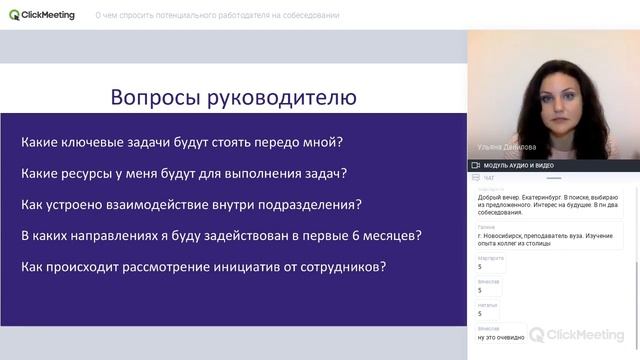Click the line Какие ресурсы у меня будут
This screenshot has height=360, width=640.
point(184,173)
